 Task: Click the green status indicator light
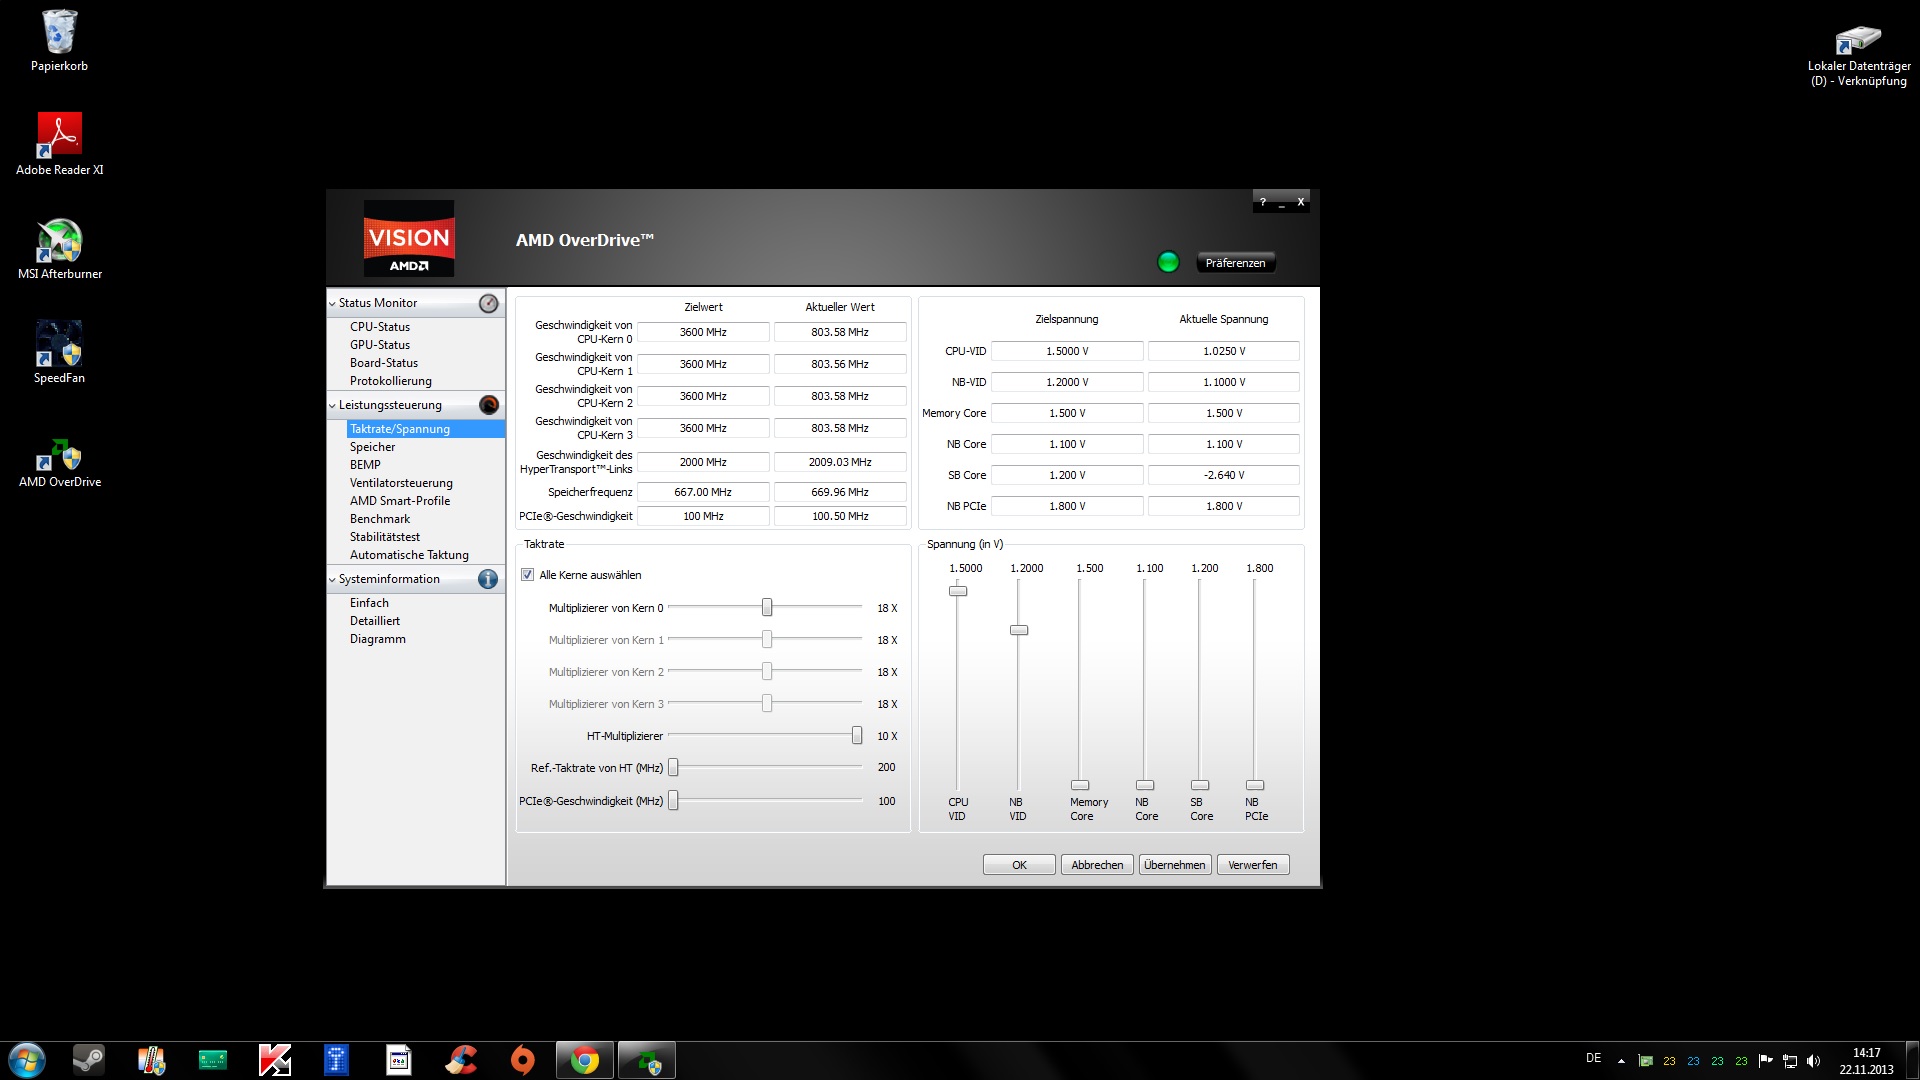pos(1168,262)
